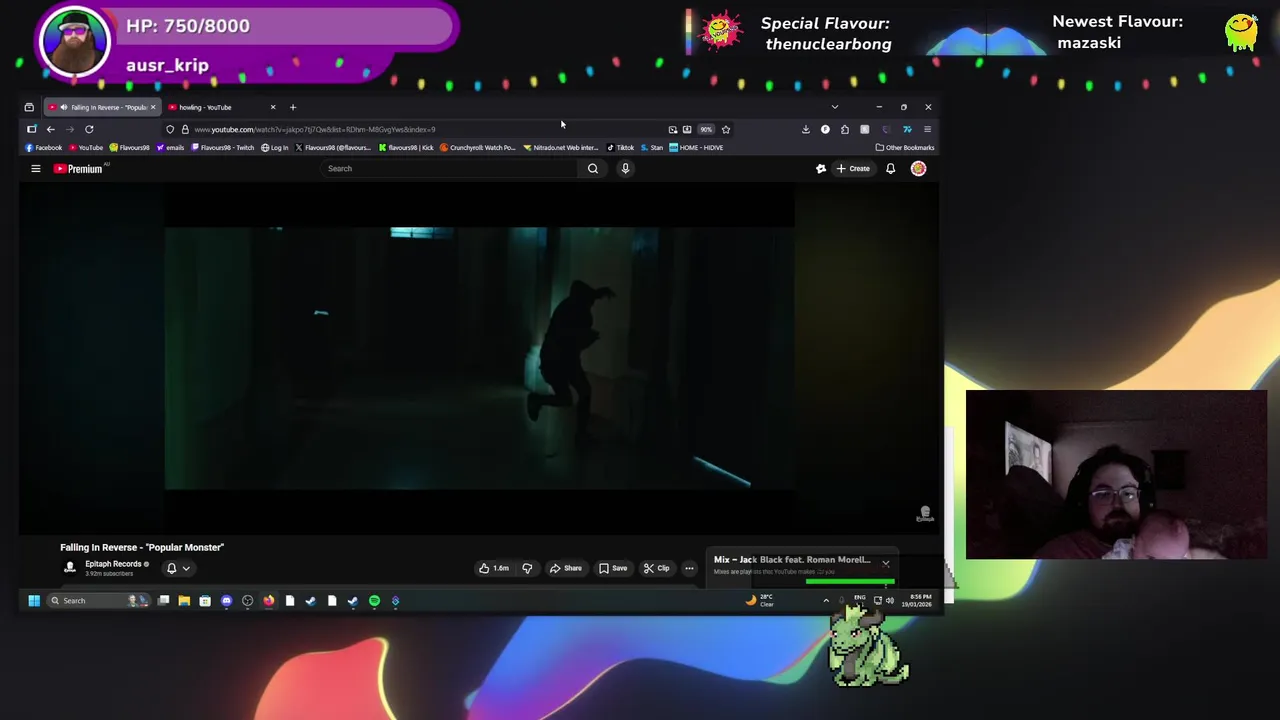This screenshot has height=720, width=1280.
Task: Like the video showing 1.6m likes
Action: click(x=493, y=568)
